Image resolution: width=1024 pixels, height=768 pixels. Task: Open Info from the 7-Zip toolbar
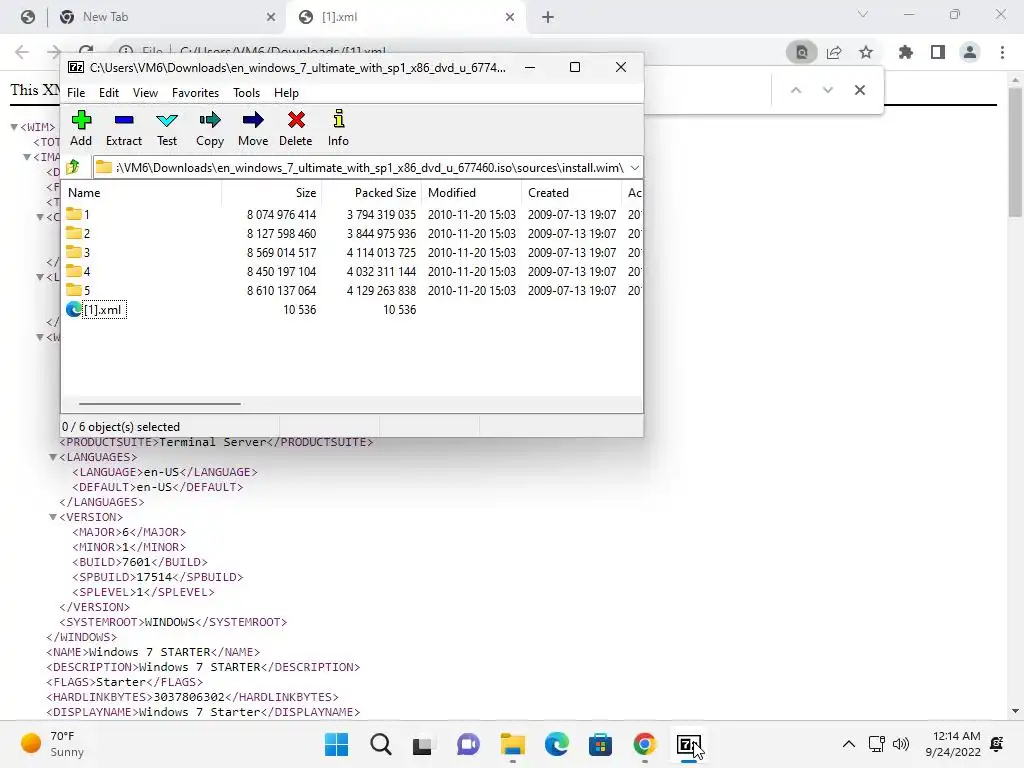click(x=338, y=128)
